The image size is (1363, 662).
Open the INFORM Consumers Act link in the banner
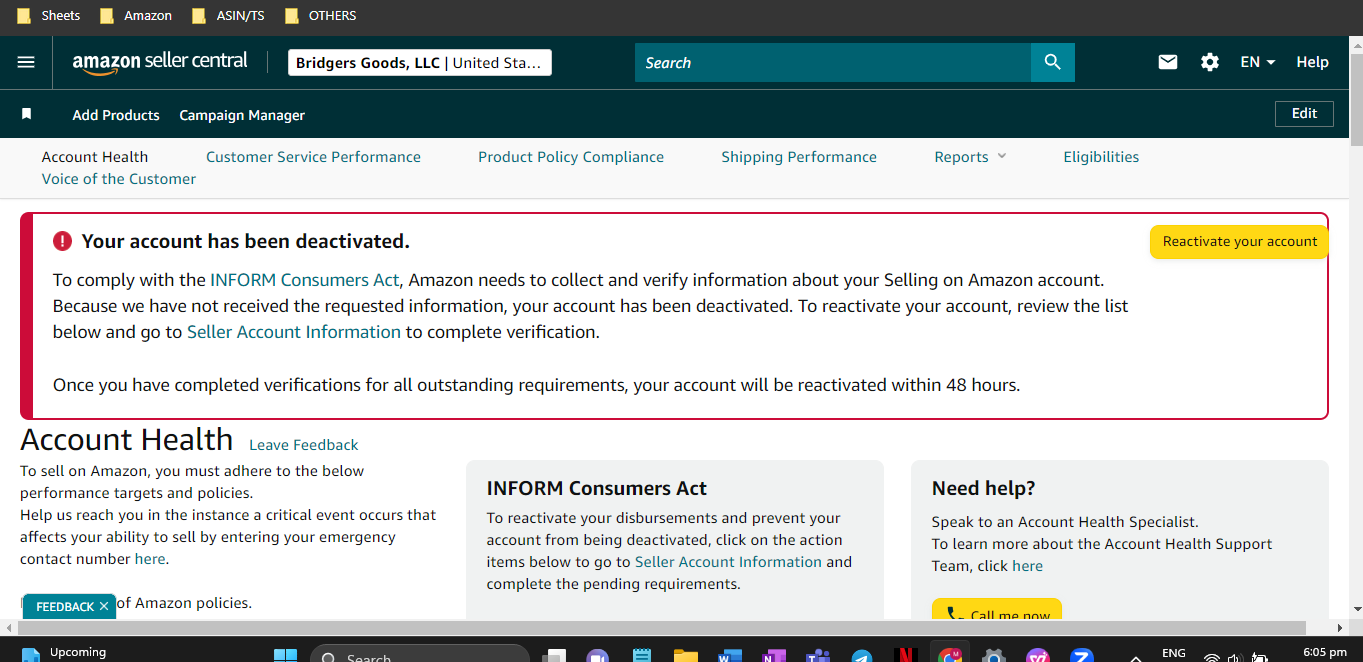[305, 280]
